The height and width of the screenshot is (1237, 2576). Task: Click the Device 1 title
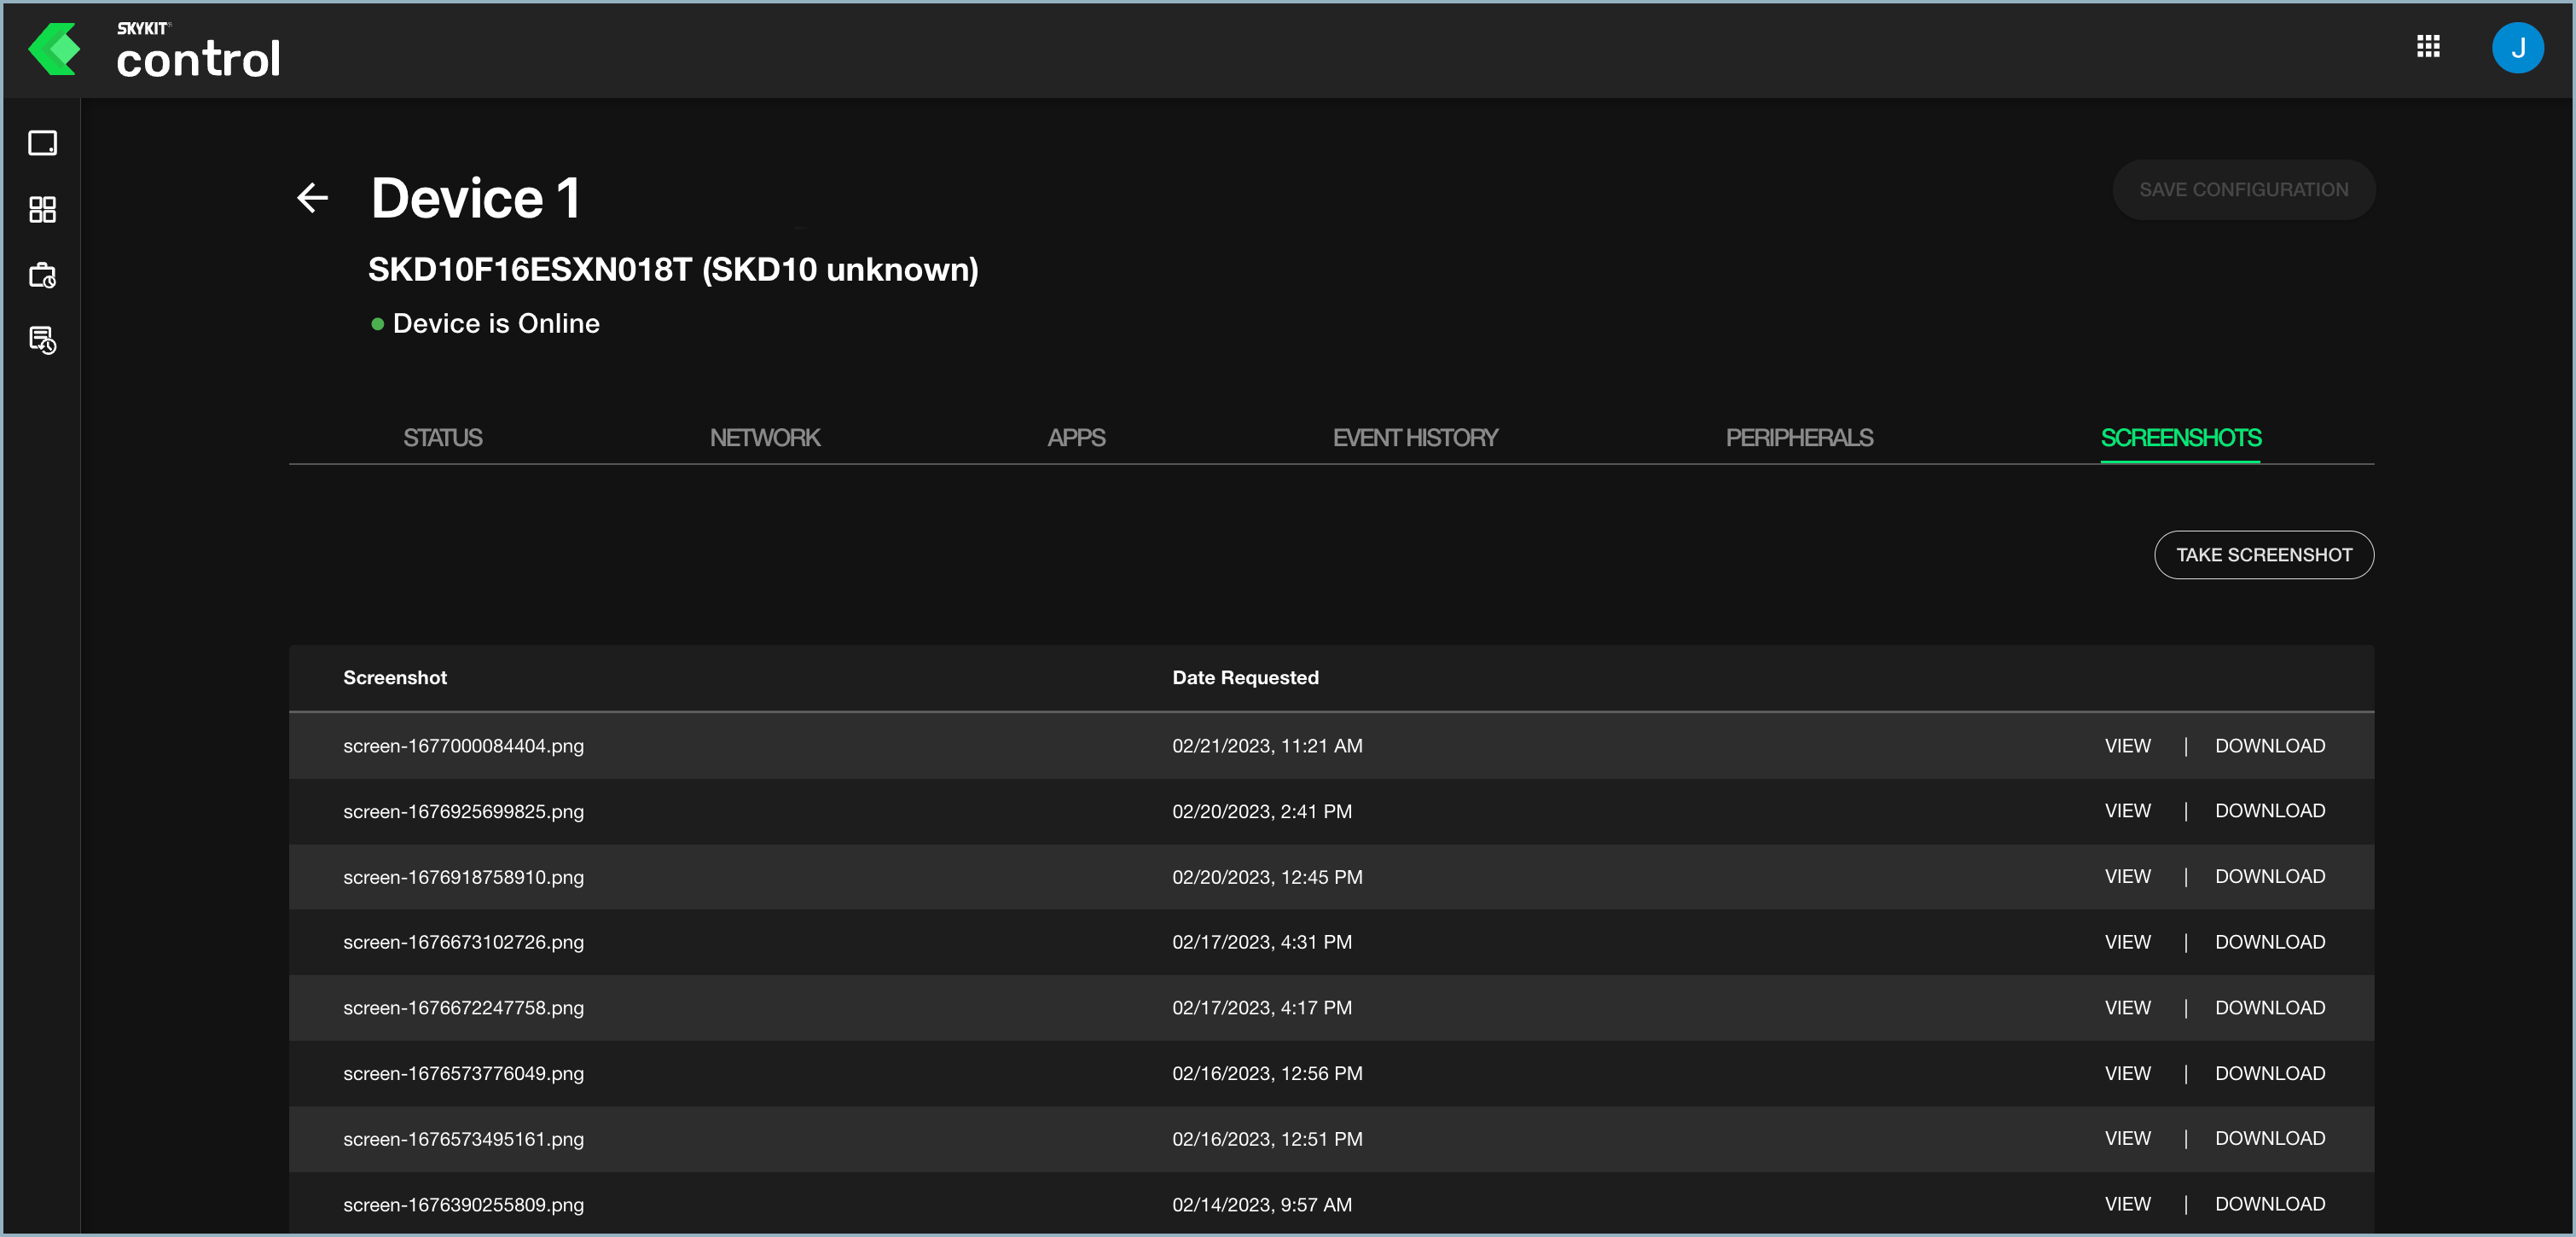475,197
